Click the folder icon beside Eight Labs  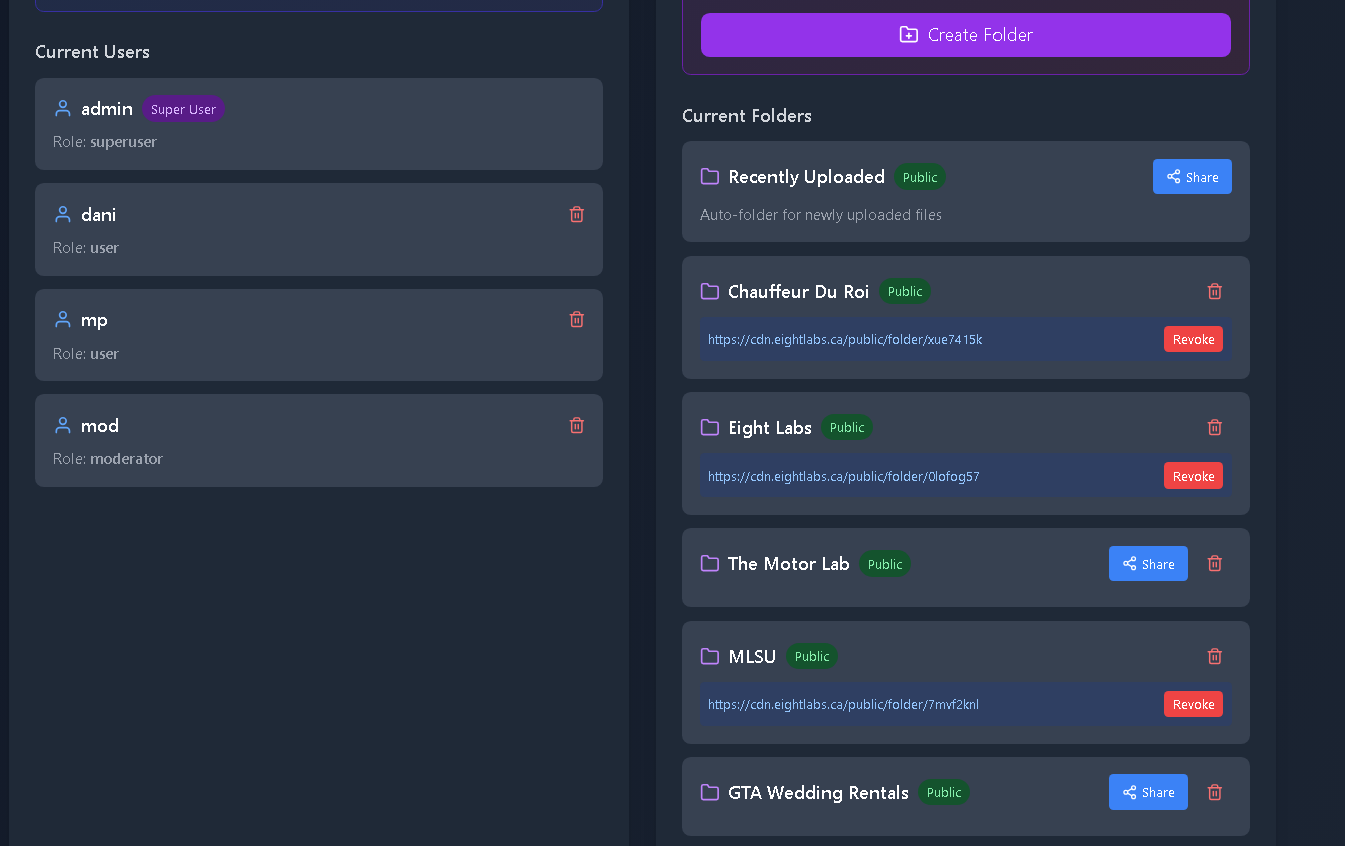pyautogui.click(x=709, y=427)
